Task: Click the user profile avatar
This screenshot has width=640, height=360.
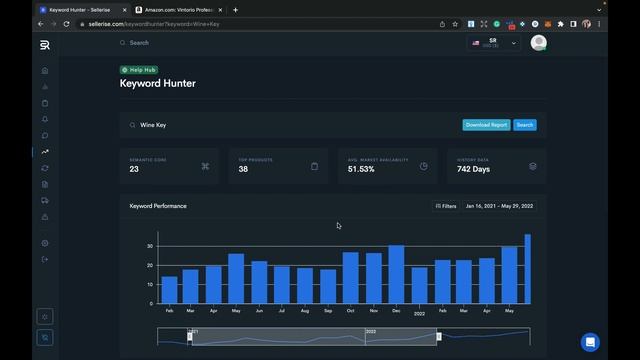Action: pos(538,42)
